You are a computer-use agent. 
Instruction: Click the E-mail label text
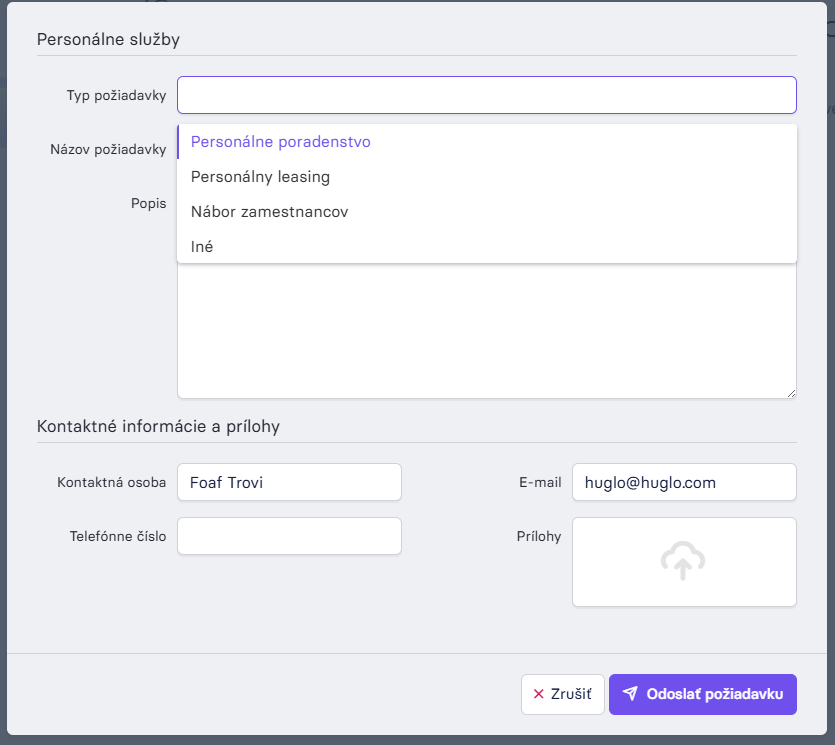click(x=540, y=482)
